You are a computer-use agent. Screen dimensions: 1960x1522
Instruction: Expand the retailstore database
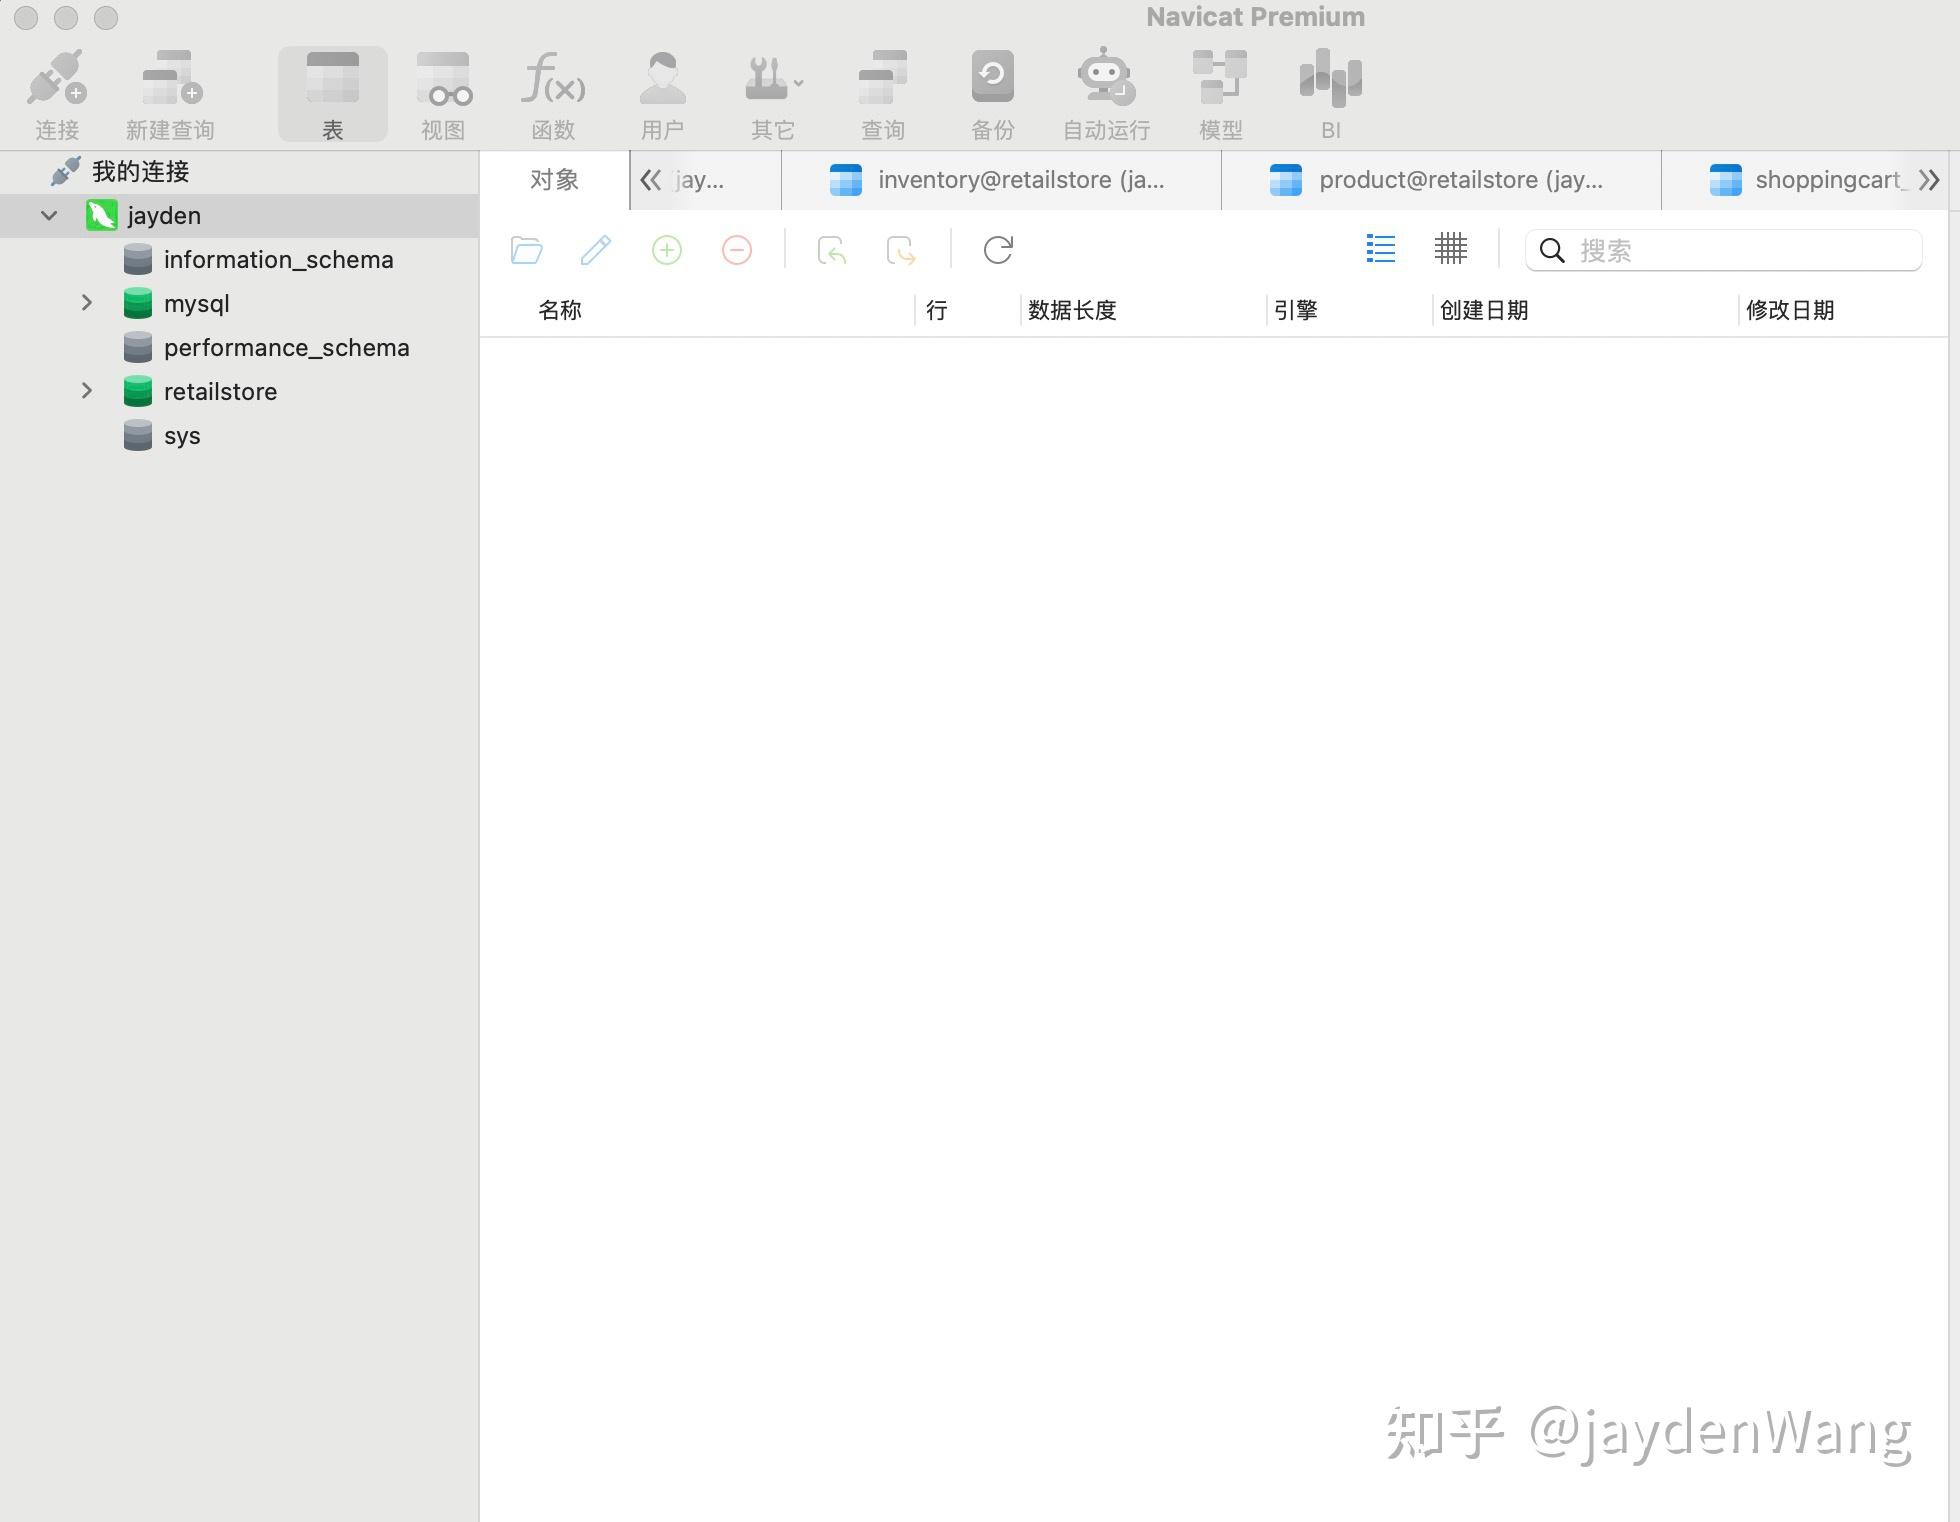click(x=87, y=391)
